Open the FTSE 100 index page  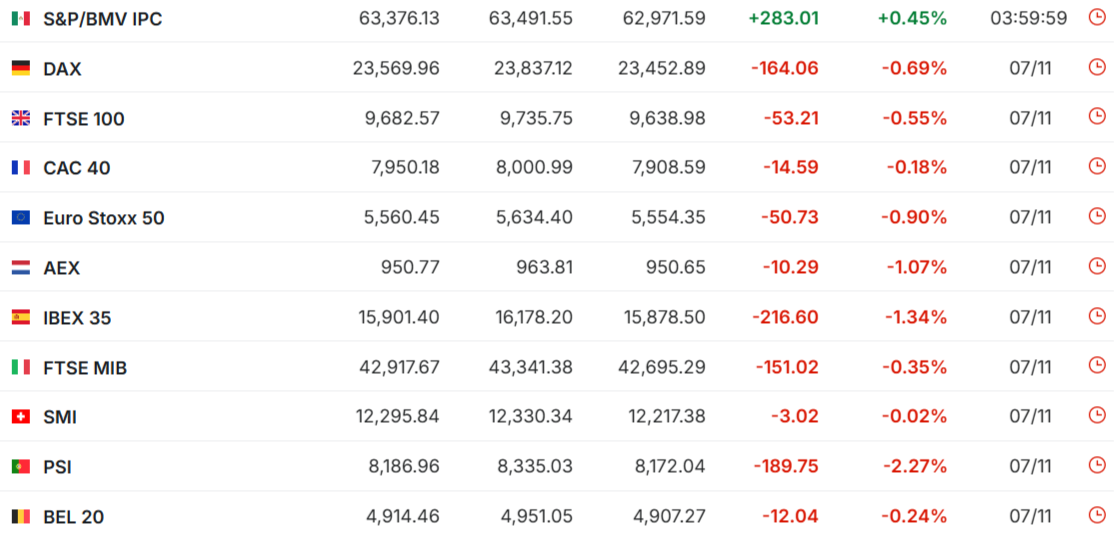click(x=84, y=119)
